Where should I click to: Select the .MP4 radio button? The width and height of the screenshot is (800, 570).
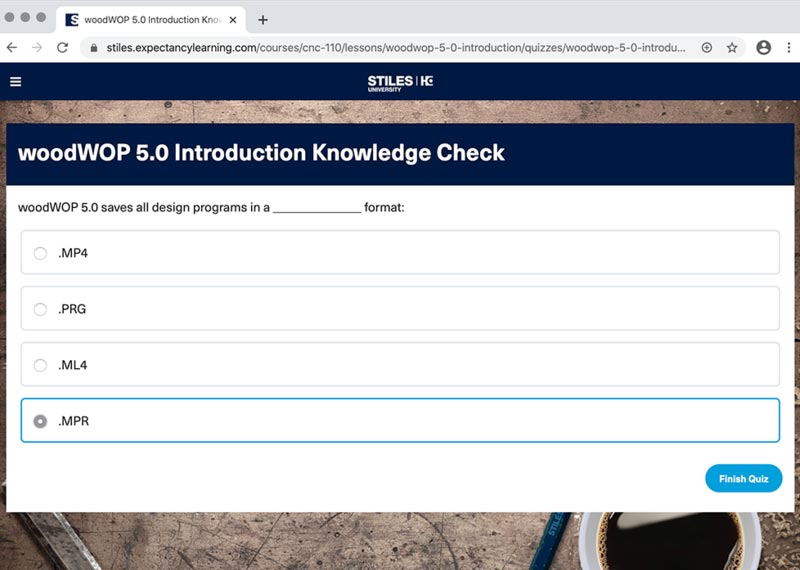click(x=40, y=253)
